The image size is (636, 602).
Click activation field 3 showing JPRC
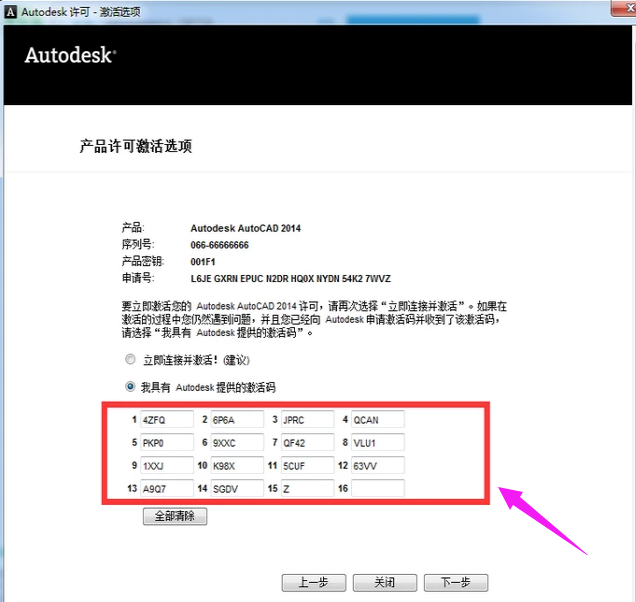(x=306, y=419)
